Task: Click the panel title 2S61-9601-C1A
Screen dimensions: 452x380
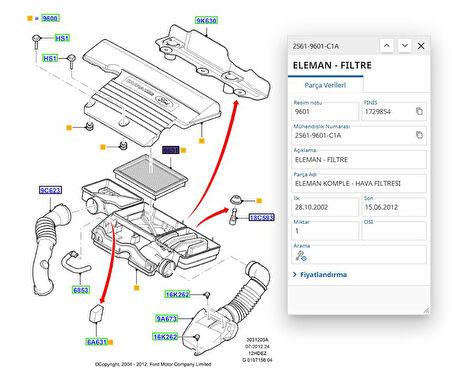Action: [316, 46]
